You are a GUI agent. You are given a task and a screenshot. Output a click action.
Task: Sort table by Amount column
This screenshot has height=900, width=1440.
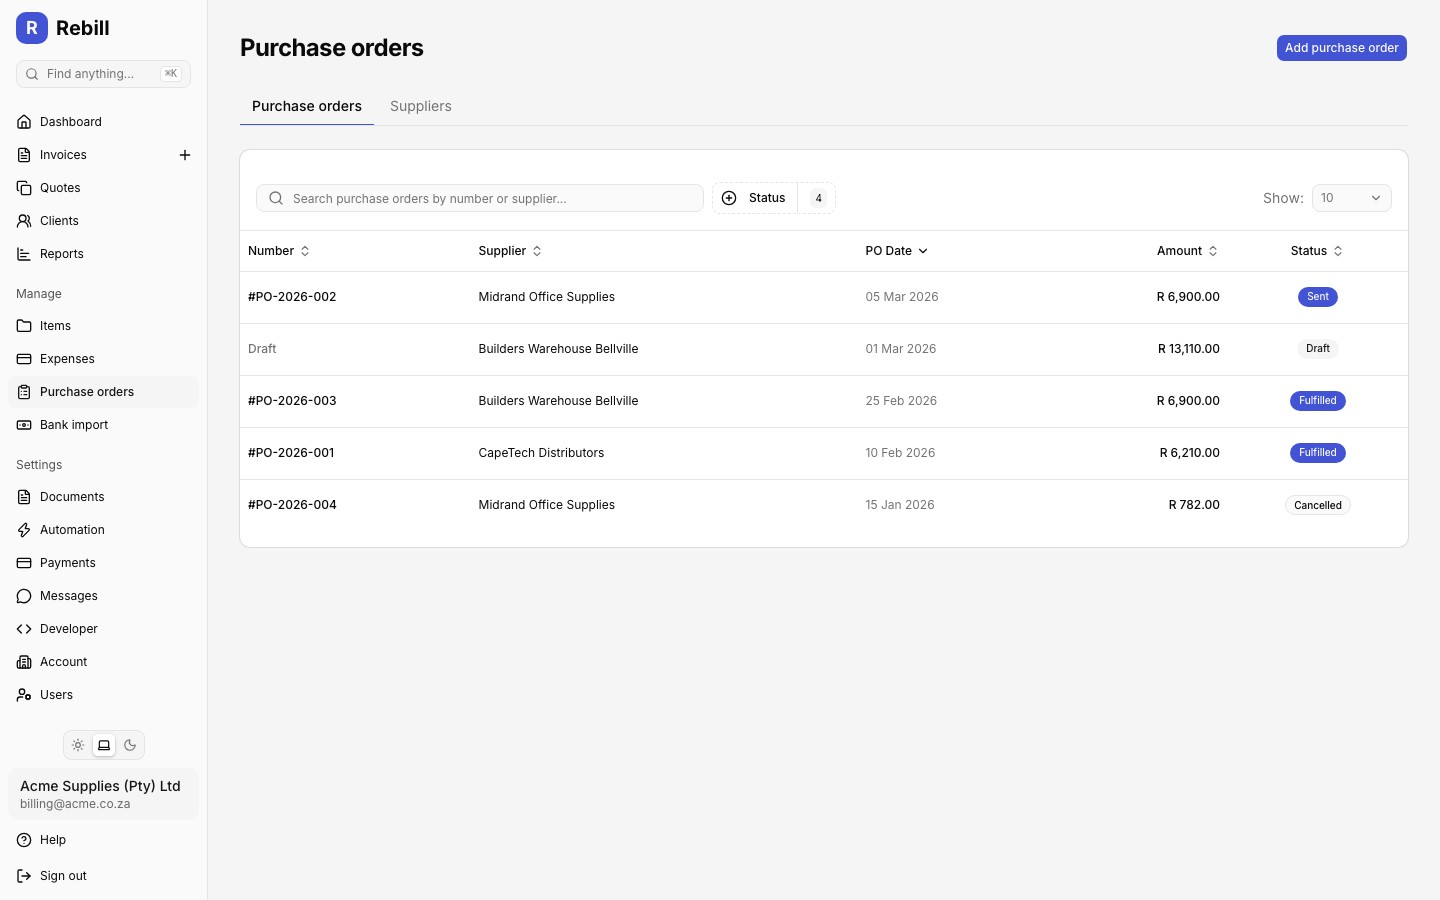click(1188, 251)
